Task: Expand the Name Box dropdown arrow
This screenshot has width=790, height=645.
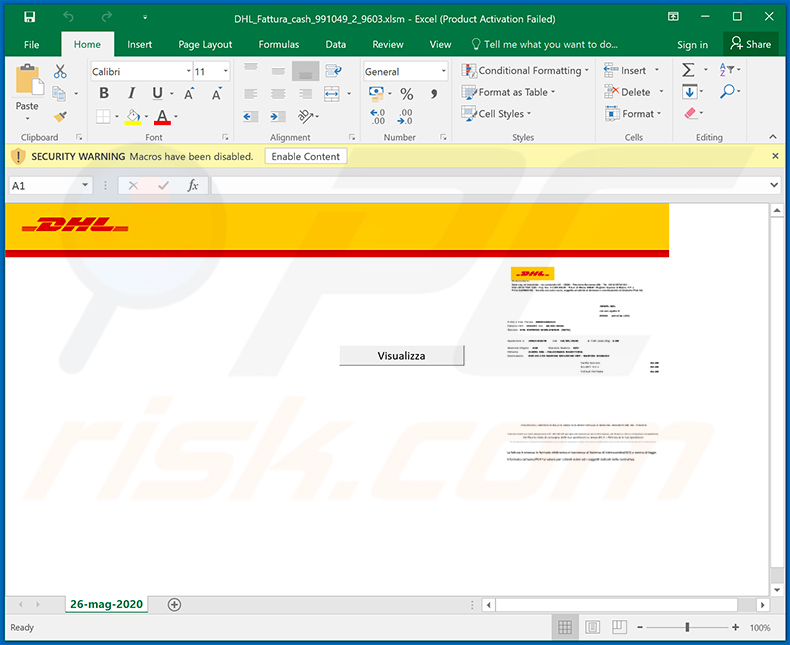Action: pos(85,185)
